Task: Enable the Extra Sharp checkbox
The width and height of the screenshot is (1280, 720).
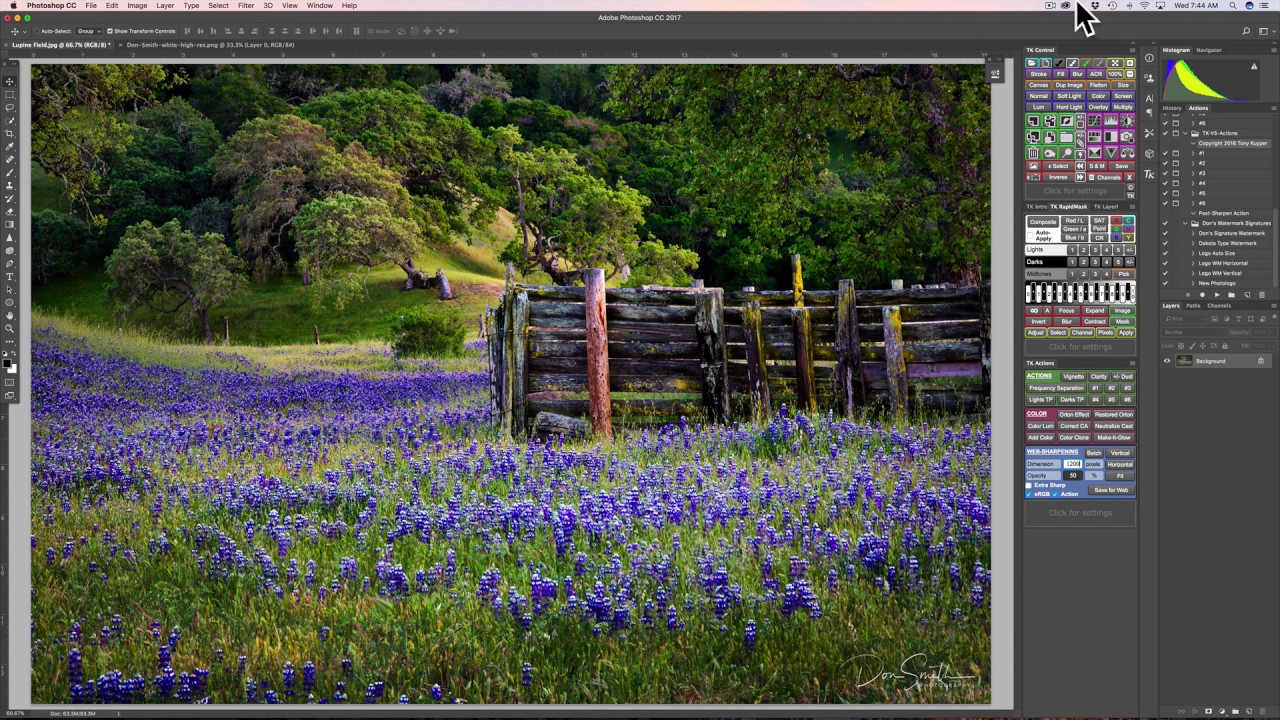Action: click(x=1028, y=485)
